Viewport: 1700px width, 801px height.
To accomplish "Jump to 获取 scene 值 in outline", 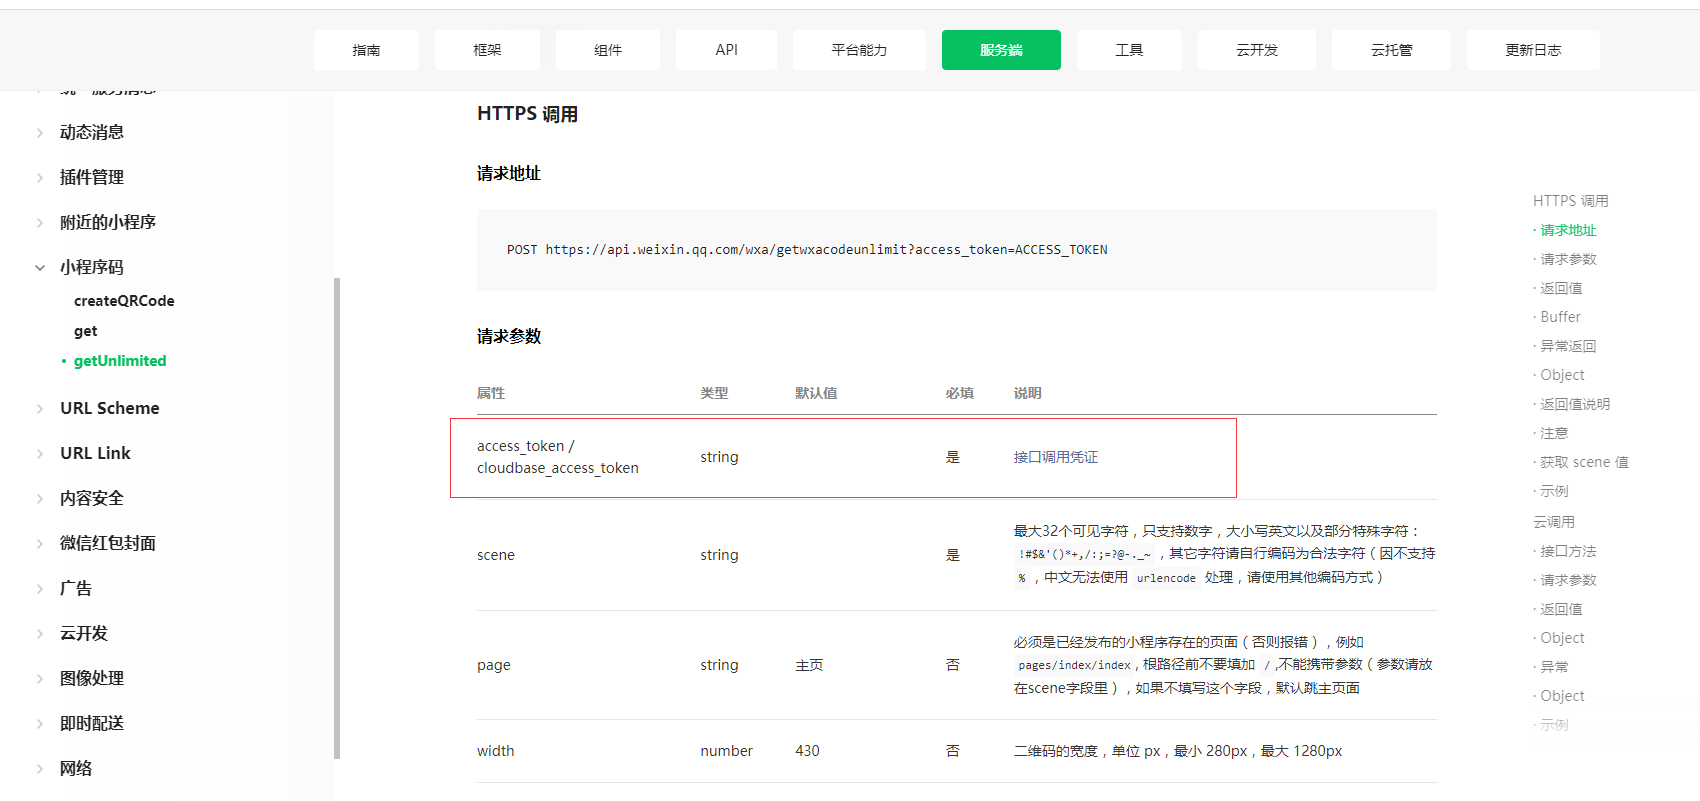I will pos(1584,462).
